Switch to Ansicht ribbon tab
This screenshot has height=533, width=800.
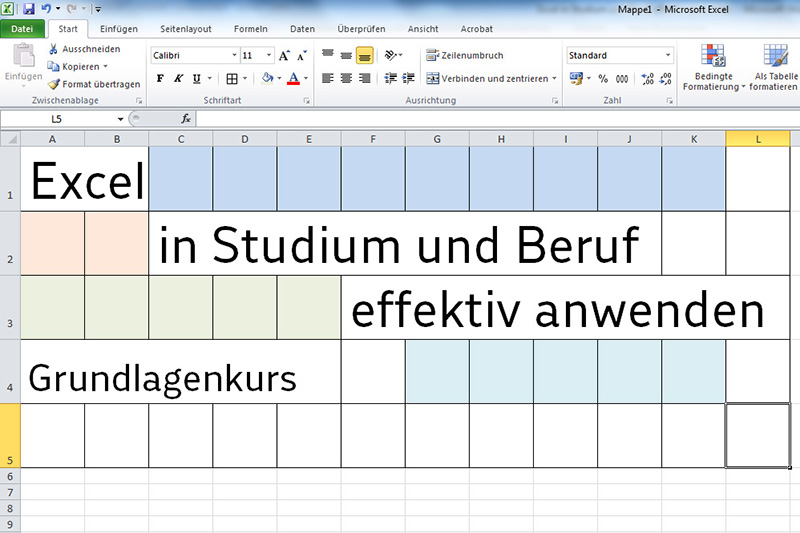tap(423, 29)
